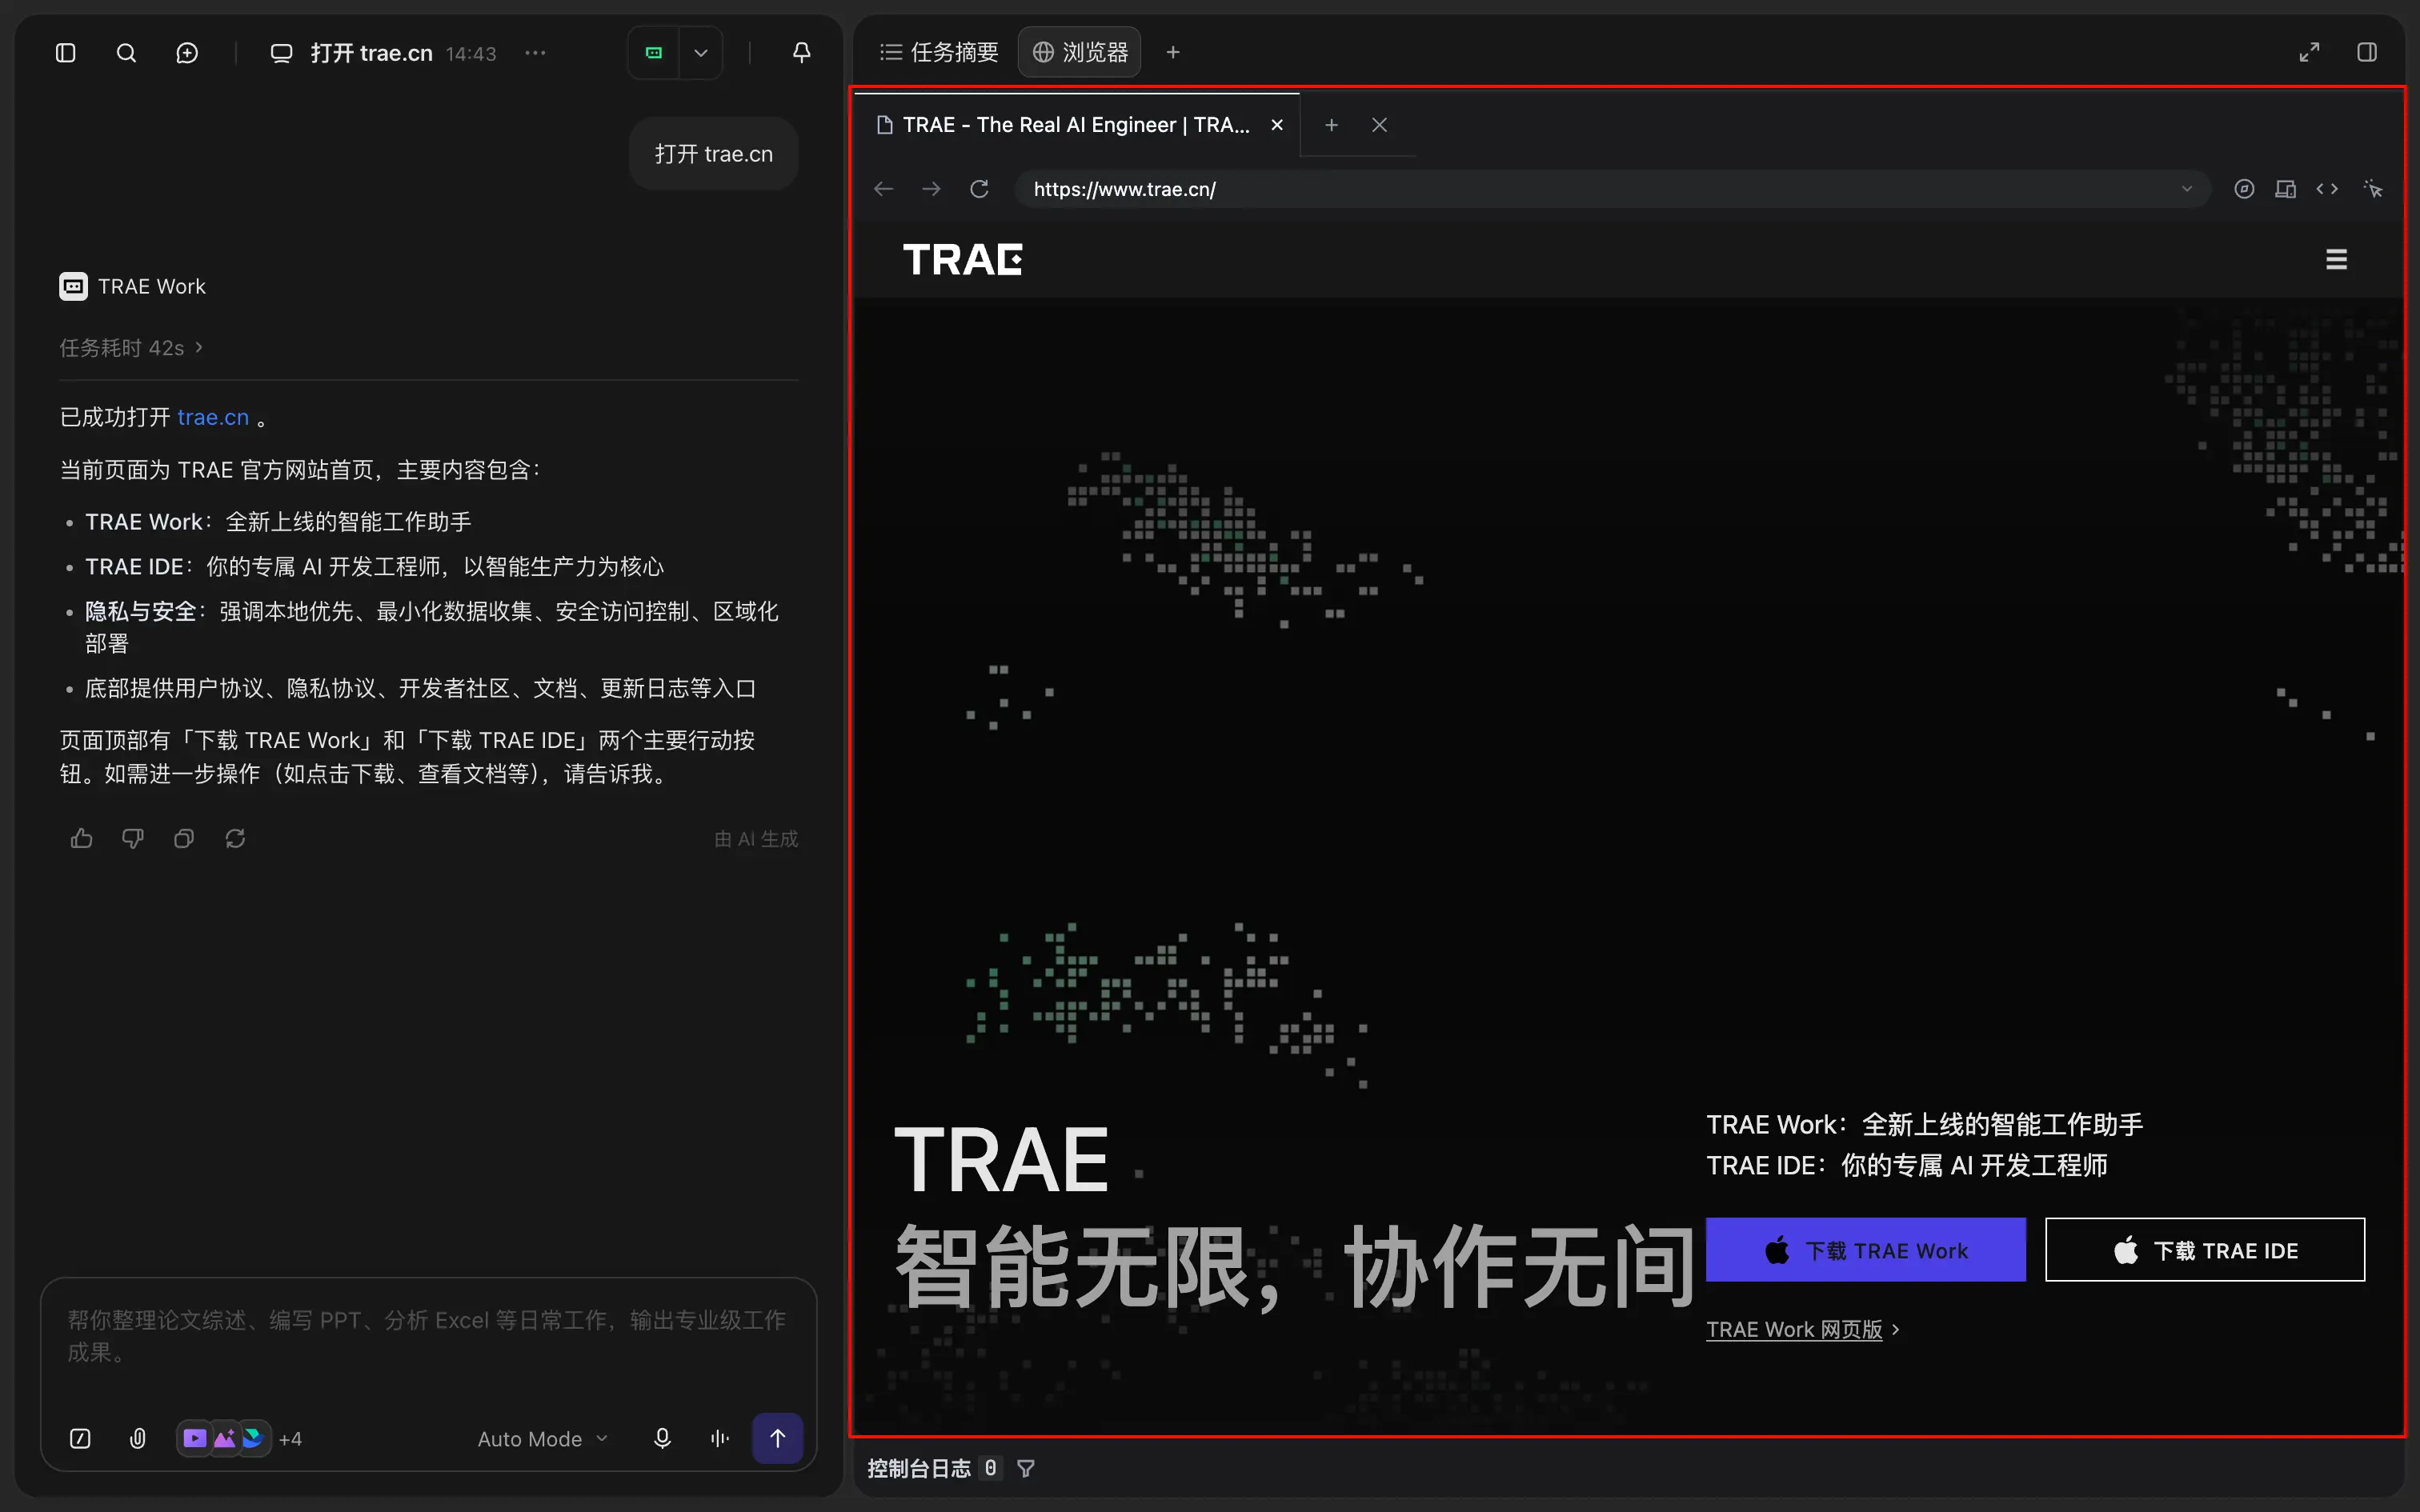
Task: Expand the Auto Mode dropdown
Action: [543, 1438]
